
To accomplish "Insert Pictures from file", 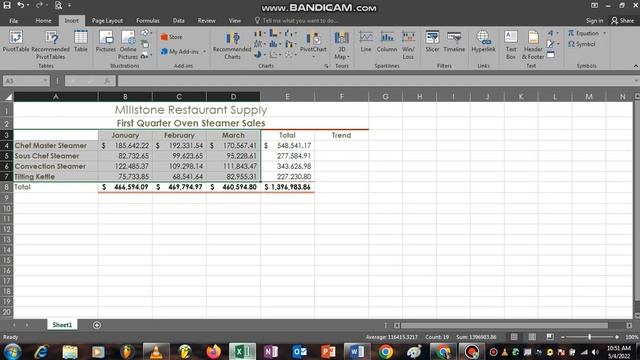I will [106, 41].
